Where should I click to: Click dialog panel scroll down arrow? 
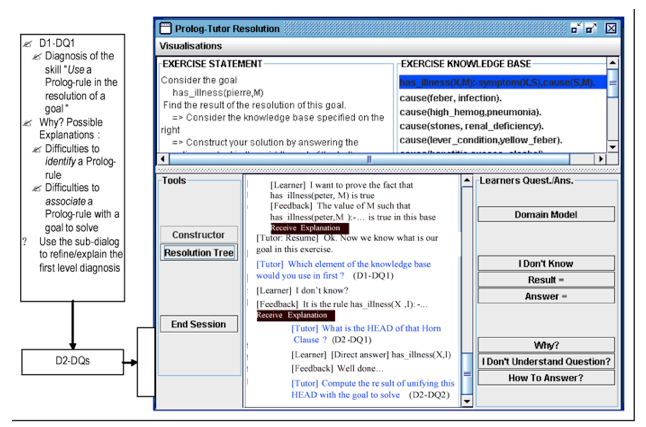tap(467, 401)
